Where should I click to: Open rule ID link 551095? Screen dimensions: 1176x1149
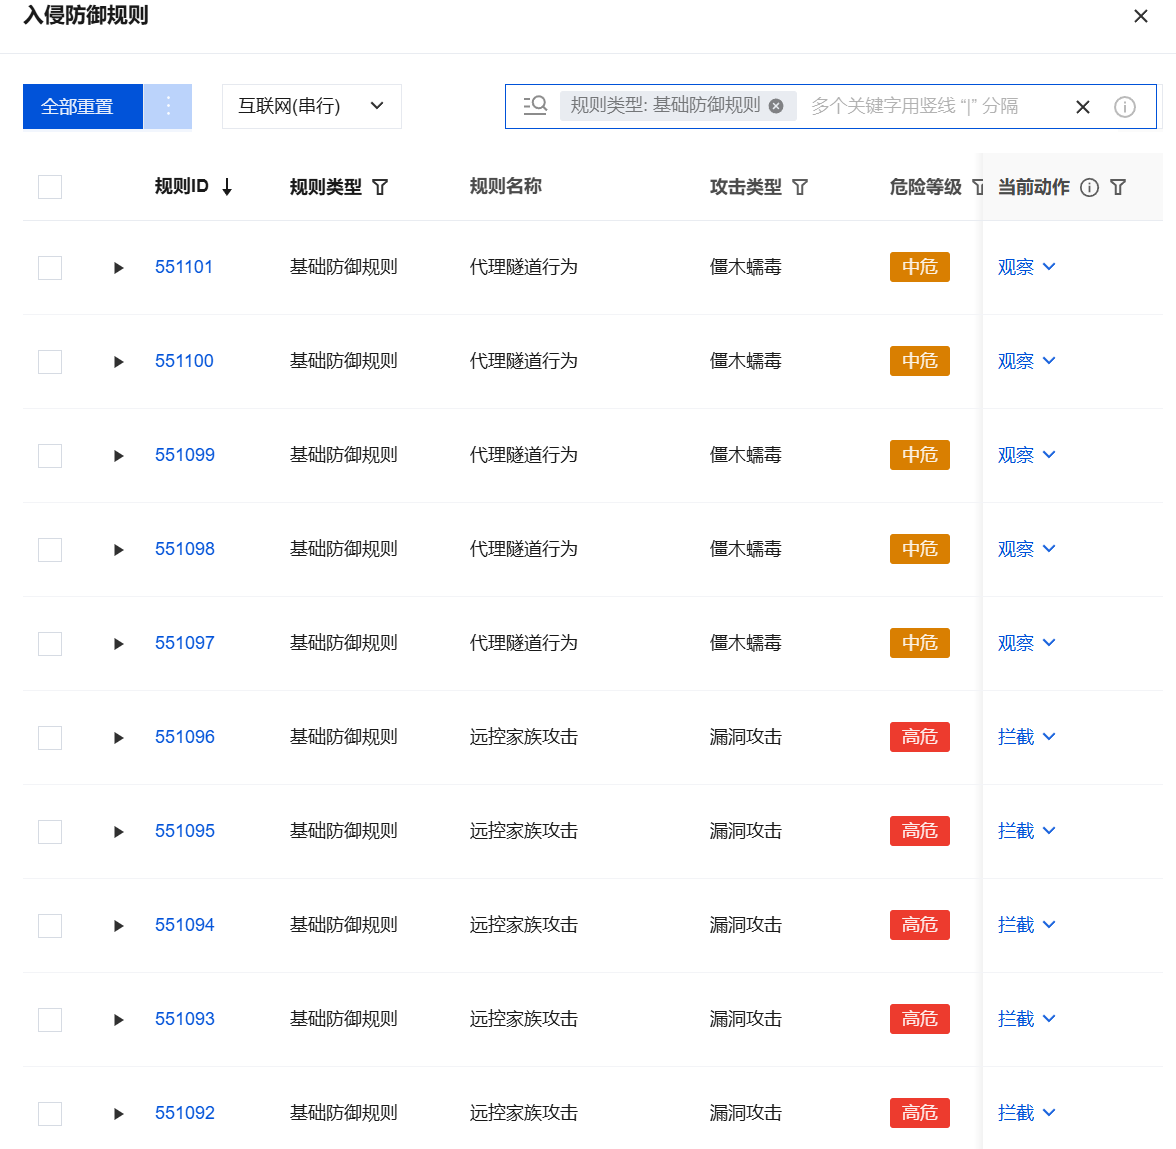184,831
